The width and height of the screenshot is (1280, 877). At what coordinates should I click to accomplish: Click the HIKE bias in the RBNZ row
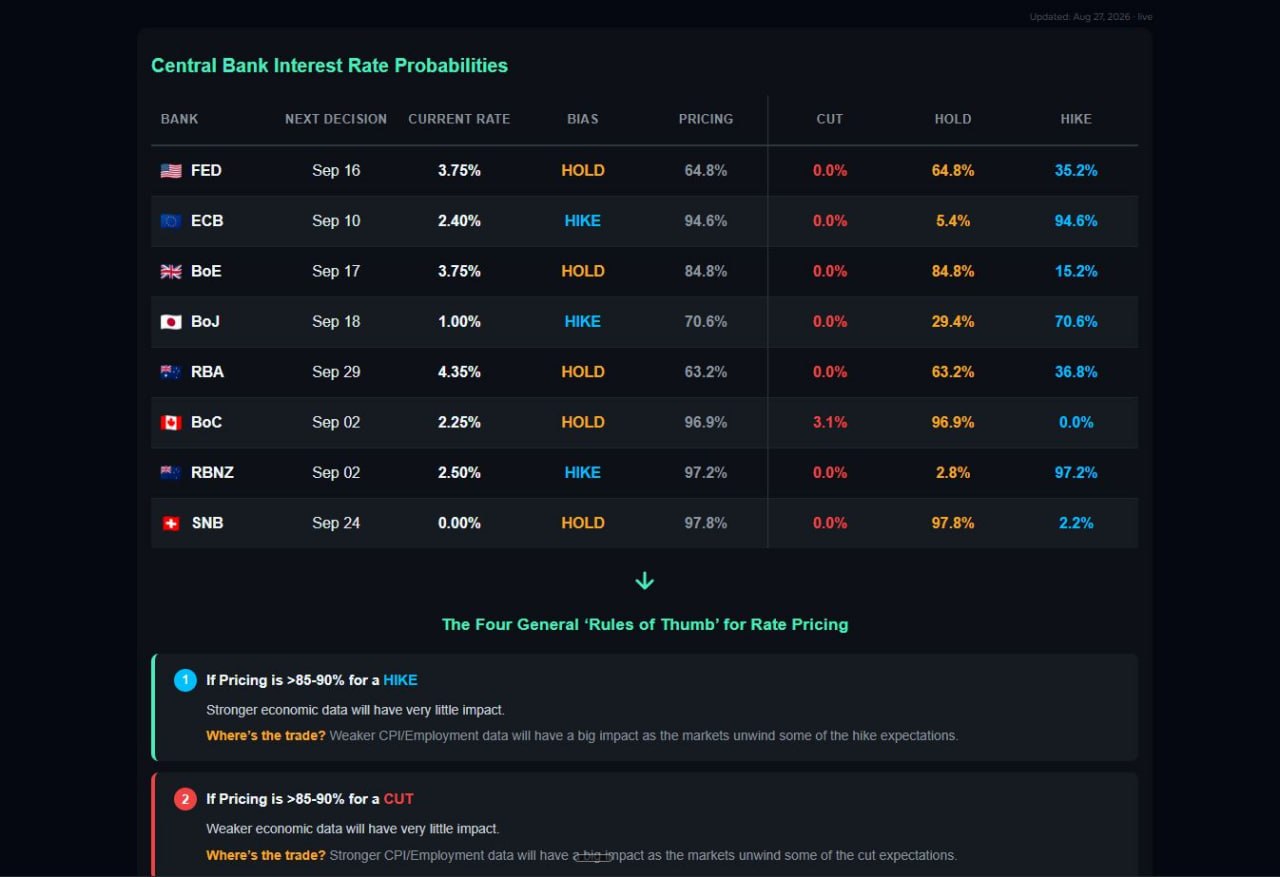pos(583,472)
